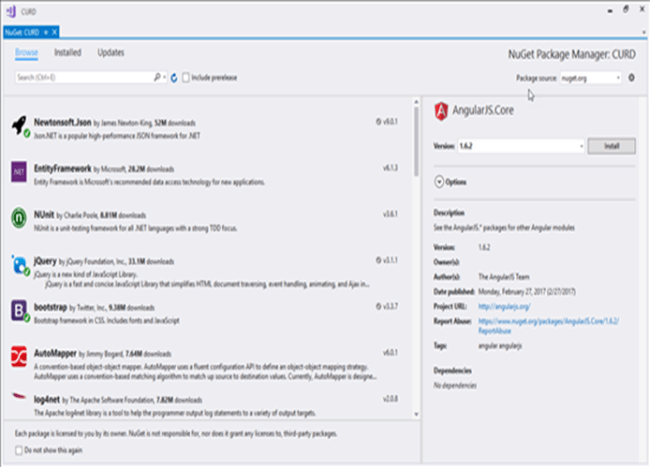Viewport: 650px width, 467px height.
Task: Open the Version 1.6.2 dropdown
Action: [x=521, y=146]
